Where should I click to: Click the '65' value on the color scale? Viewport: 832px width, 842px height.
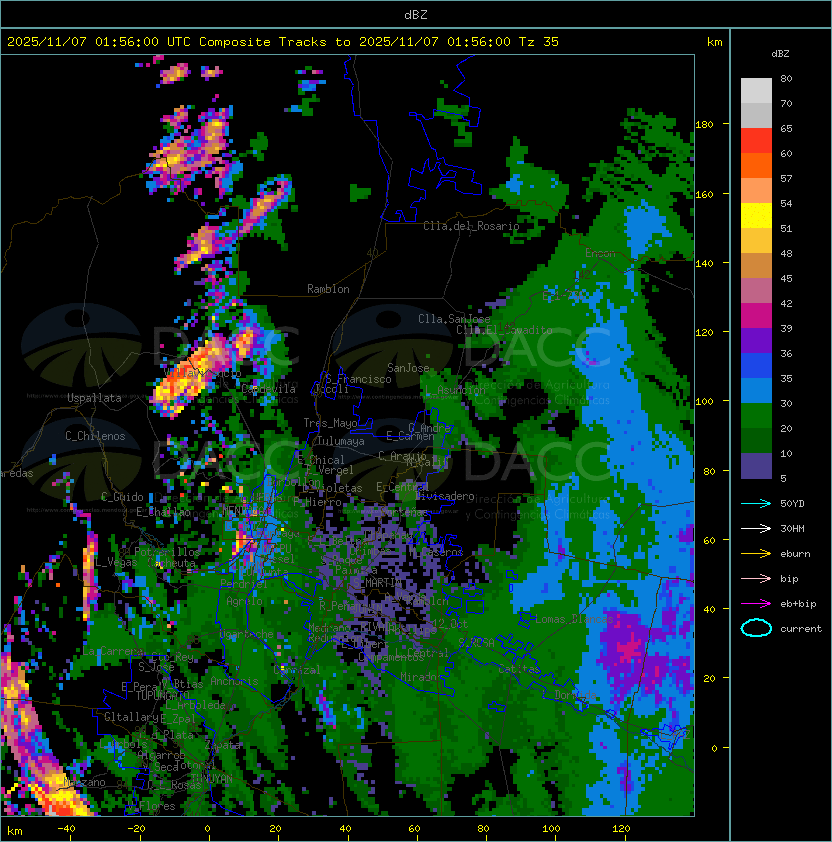tap(786, 128)
